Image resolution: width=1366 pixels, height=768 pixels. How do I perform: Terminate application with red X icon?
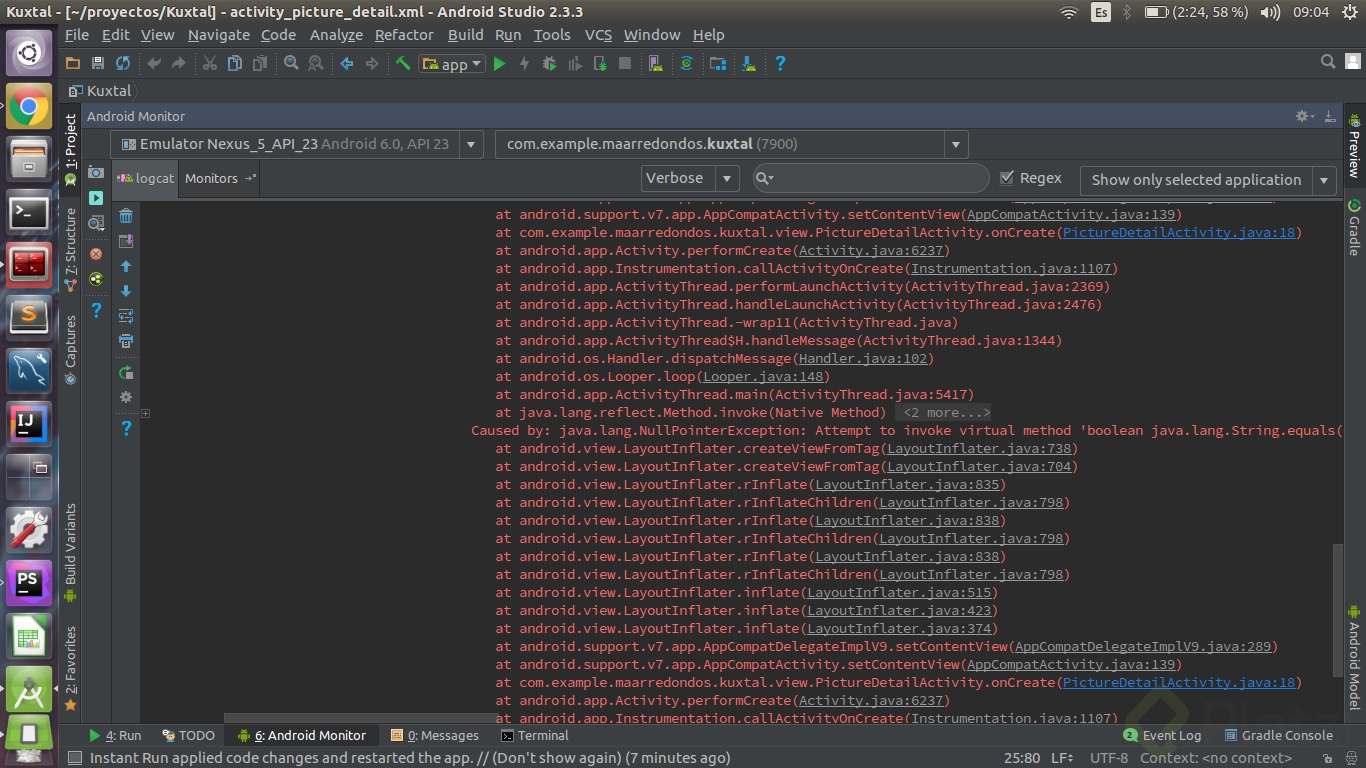(x=96, y=254)
